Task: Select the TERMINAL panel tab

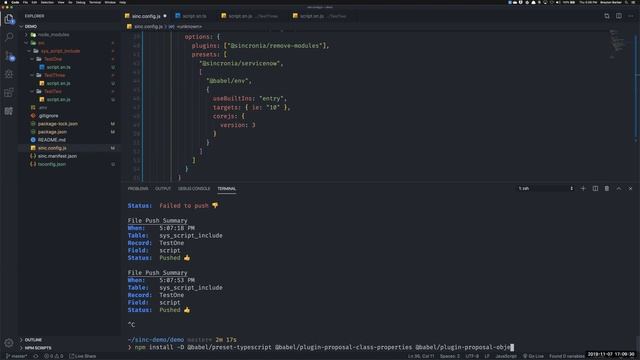Action: (227, 189)
